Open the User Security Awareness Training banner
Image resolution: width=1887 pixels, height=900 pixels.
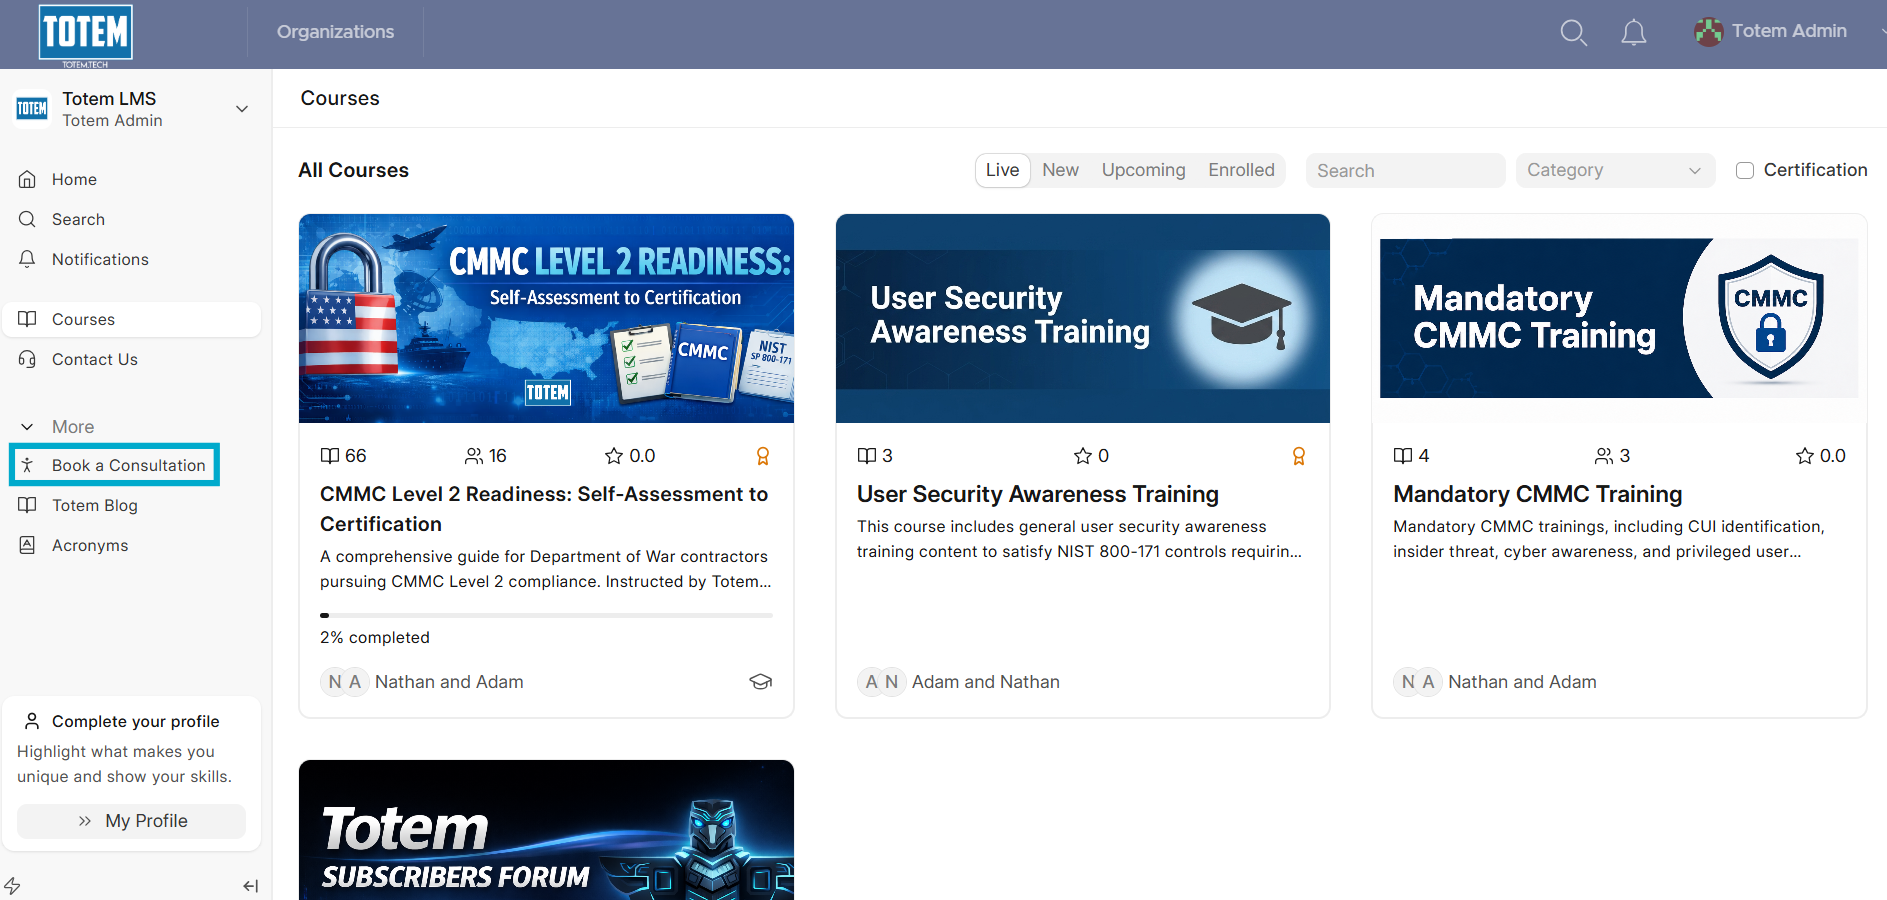1083,318
